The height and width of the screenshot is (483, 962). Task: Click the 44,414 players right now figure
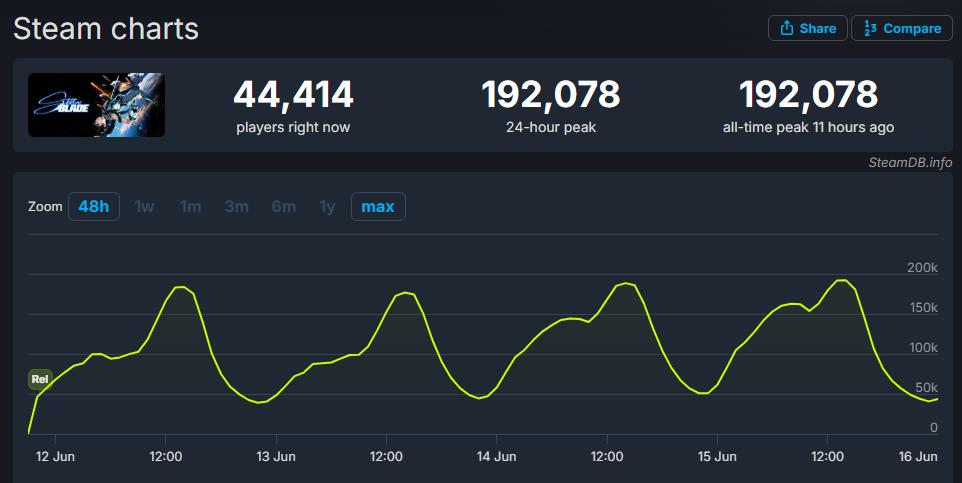click(x=293, y=95)
